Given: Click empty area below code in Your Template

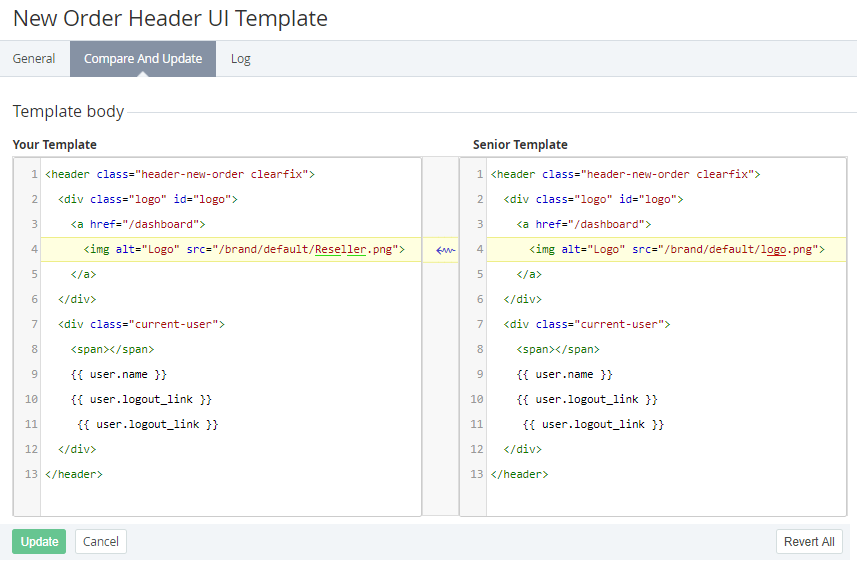Looking at the screenshot, I should (230, 500).
